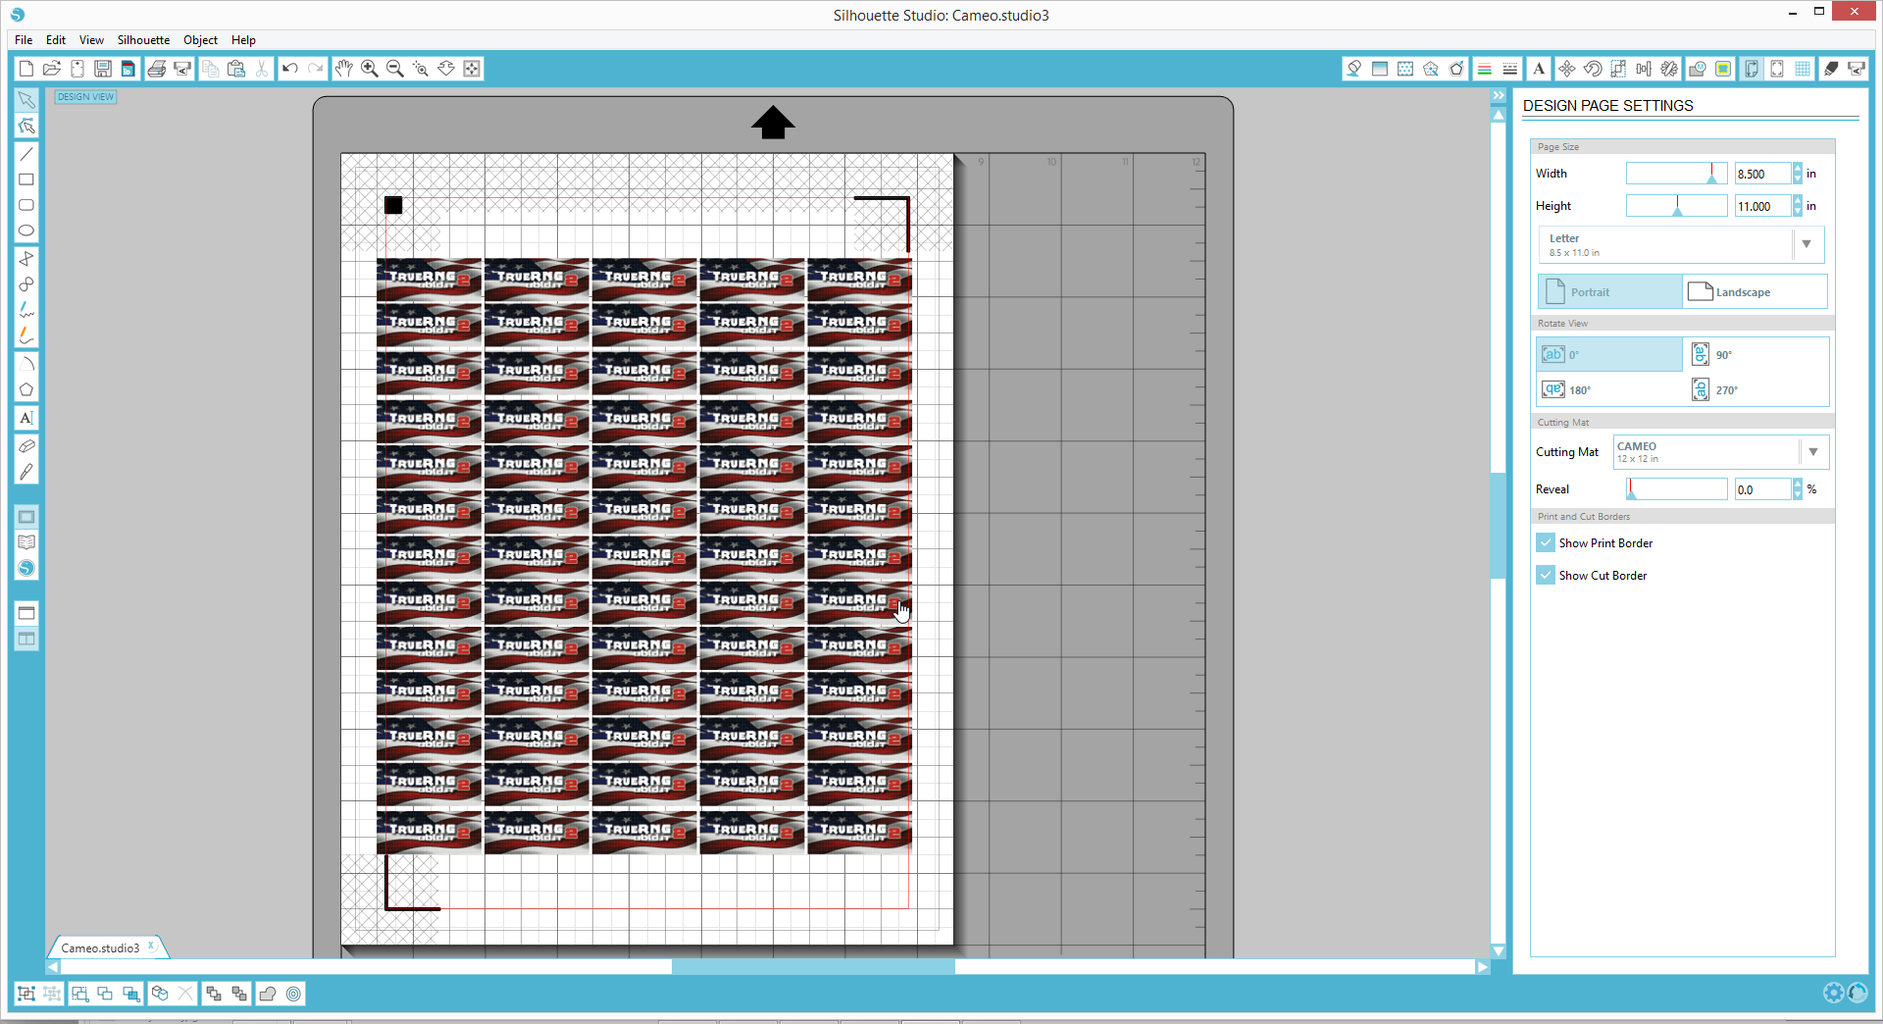
Task: Activate the Text tool in left toolbar
Action: coord(26,418)
